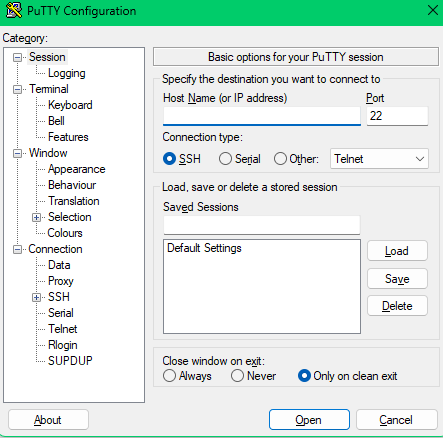Open the Behaviour settings category
This screenshot has height=438, width=443.
pyautogui.click(x=72, y=185)
